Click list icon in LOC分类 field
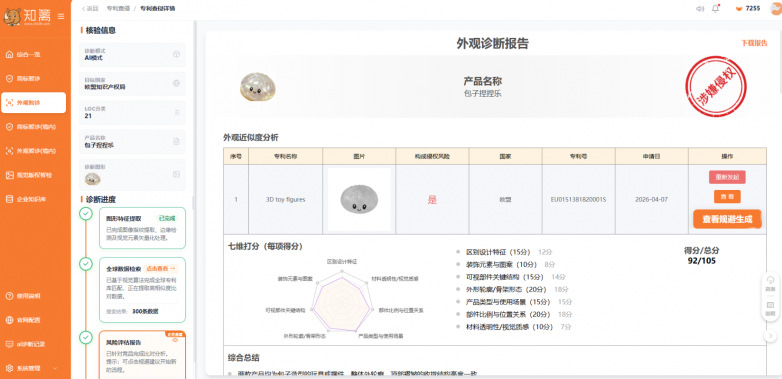The image size is (782, 379). [177, 112]
